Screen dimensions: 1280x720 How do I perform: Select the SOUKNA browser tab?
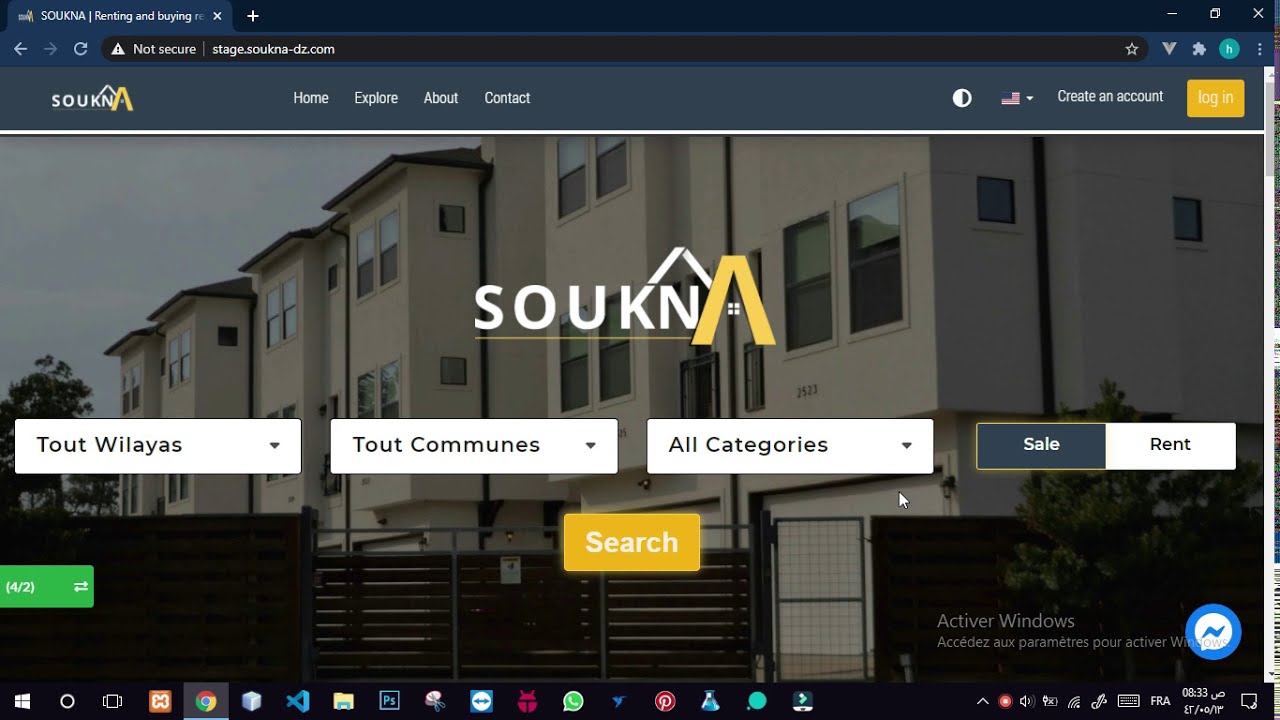click(120, 16)
